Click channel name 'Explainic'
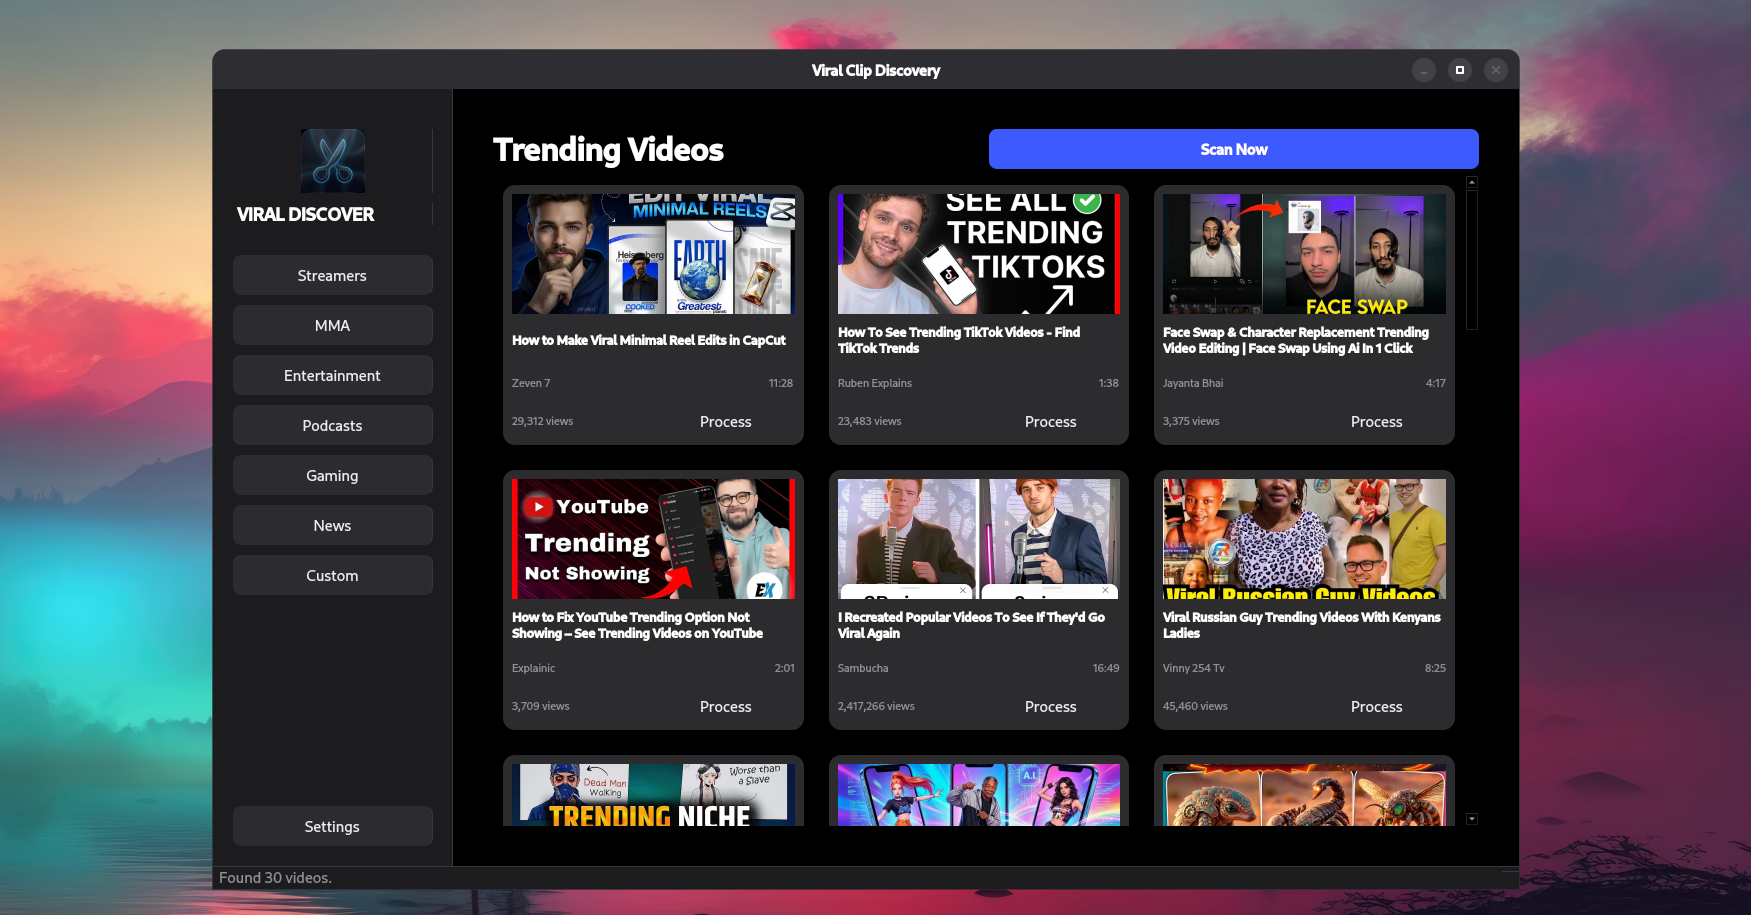This screenshot has height=915, width=1751. 533,668
